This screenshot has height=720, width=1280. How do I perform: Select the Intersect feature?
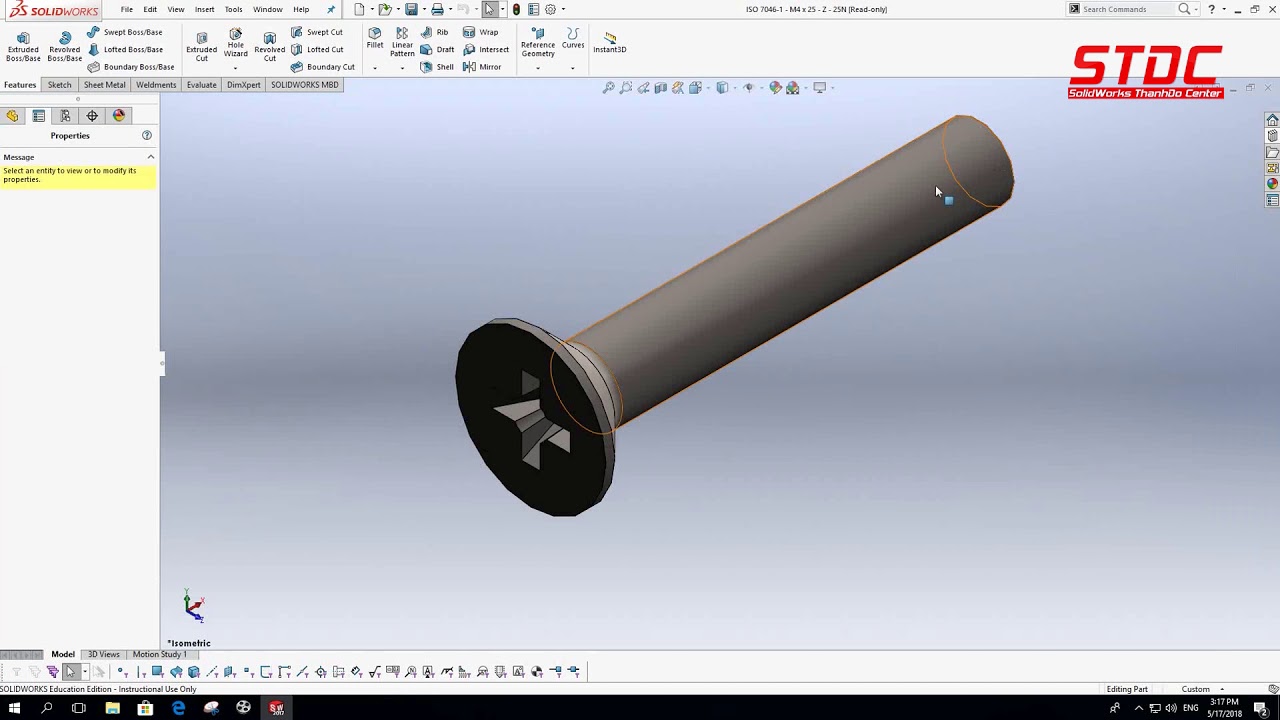coord(485,49)
